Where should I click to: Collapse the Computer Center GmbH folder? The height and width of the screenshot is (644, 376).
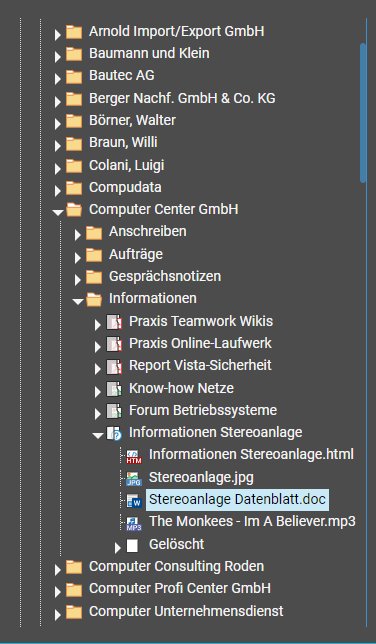(x=58, y=212)
